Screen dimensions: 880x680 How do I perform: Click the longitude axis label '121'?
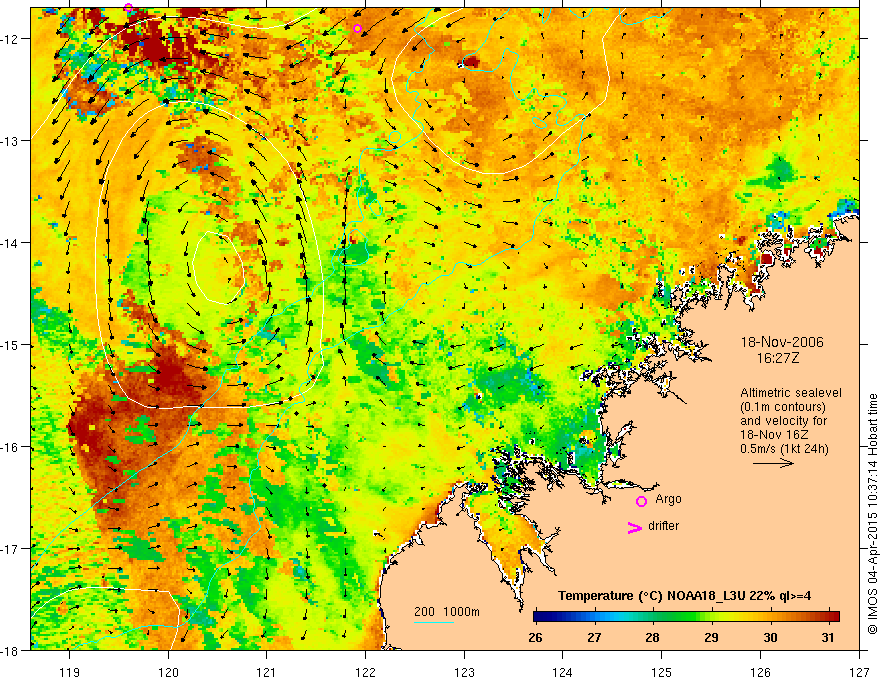point(266,672)
